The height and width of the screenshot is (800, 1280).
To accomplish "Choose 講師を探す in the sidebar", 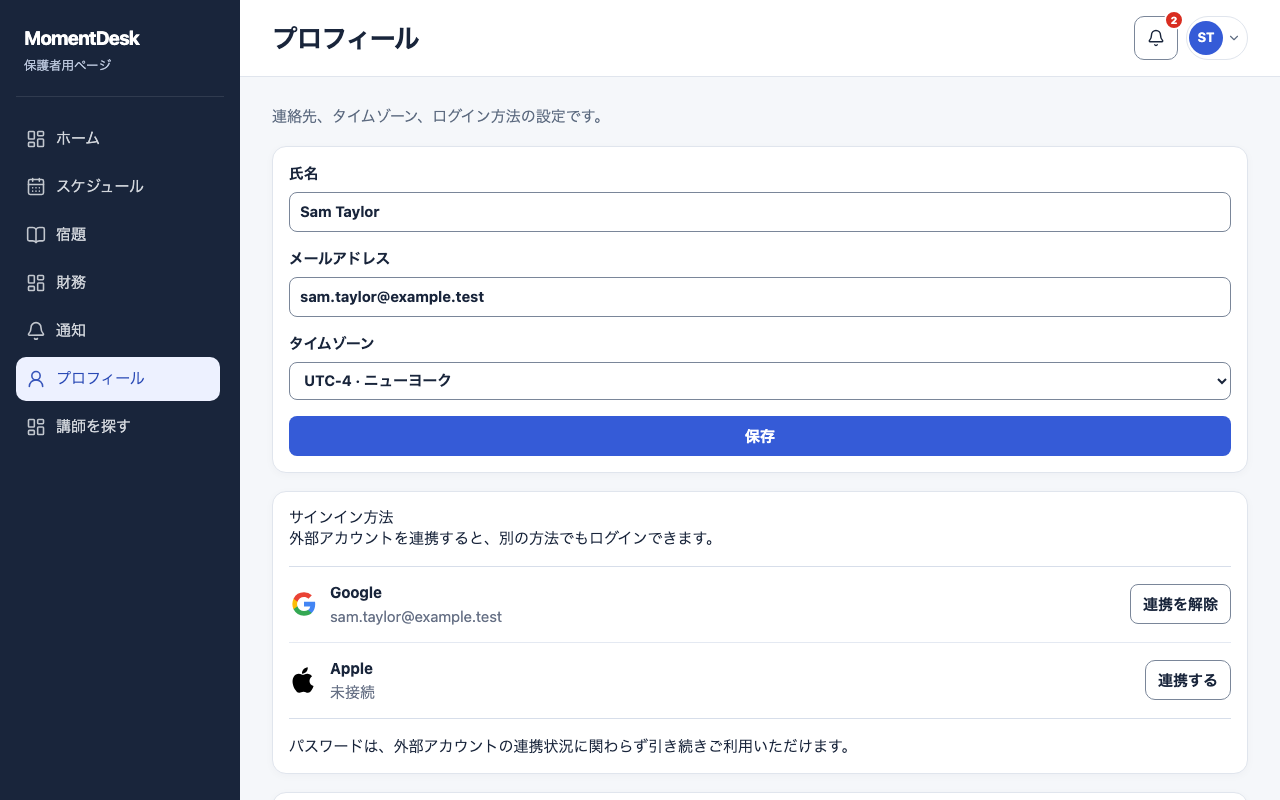I will tap(118, 427).
